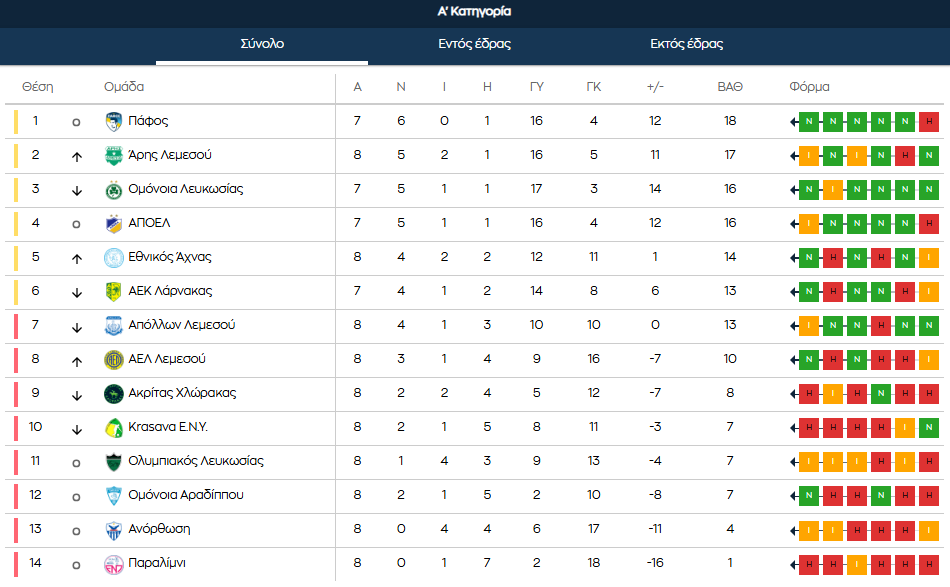
Task: Click the Πάφος team crest icon
Action: pos(114,121)
